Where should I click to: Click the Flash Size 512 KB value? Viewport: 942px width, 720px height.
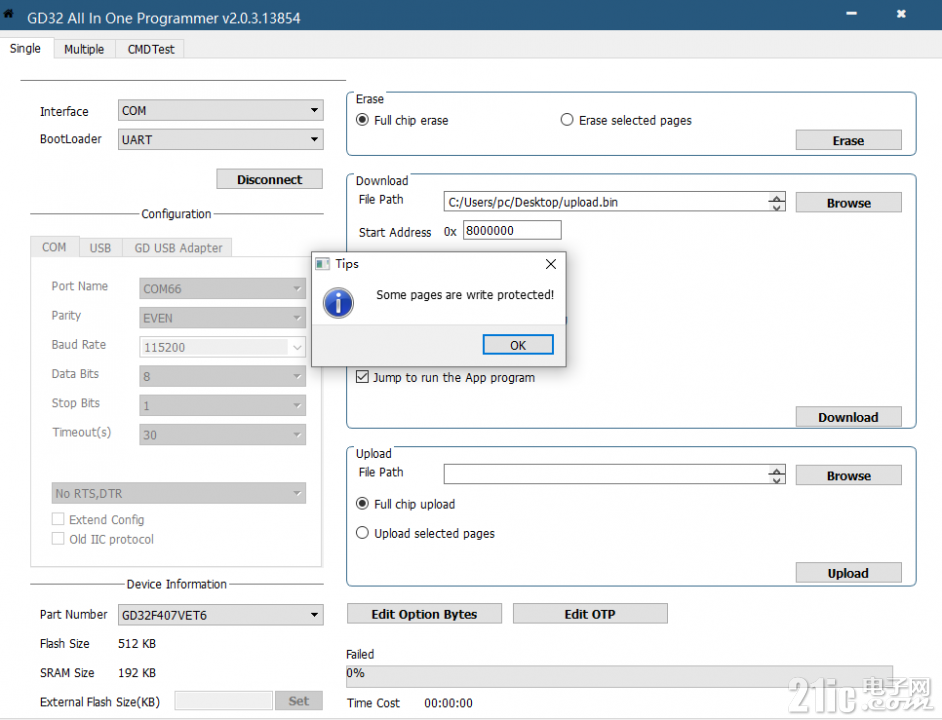pyautogui.click(x=137, y=644)
